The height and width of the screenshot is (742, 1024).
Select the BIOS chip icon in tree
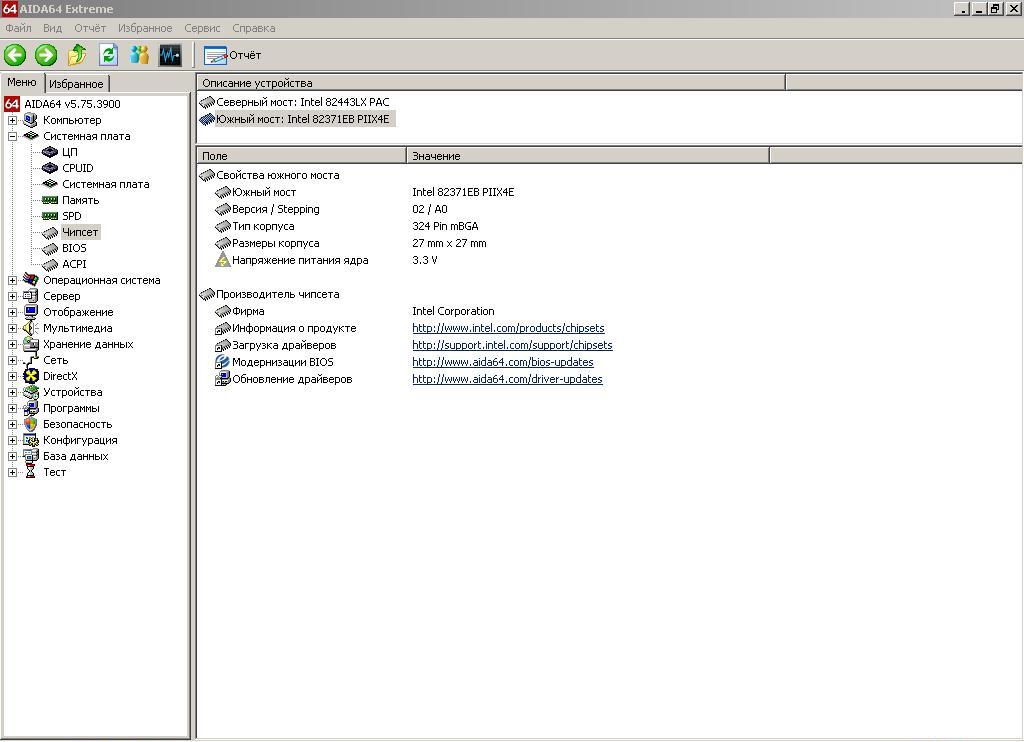tap(50, 248)
